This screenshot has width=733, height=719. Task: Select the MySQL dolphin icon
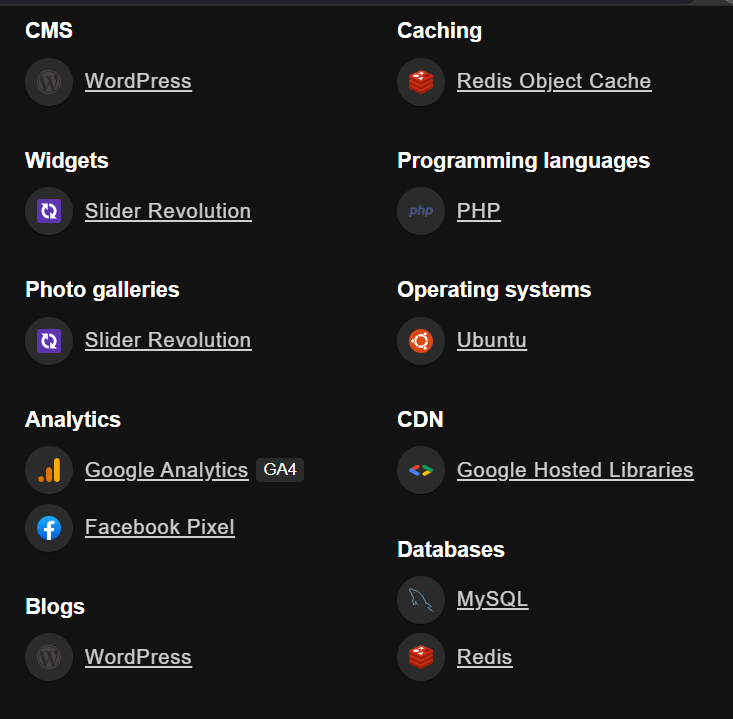[x=421, y=600]
